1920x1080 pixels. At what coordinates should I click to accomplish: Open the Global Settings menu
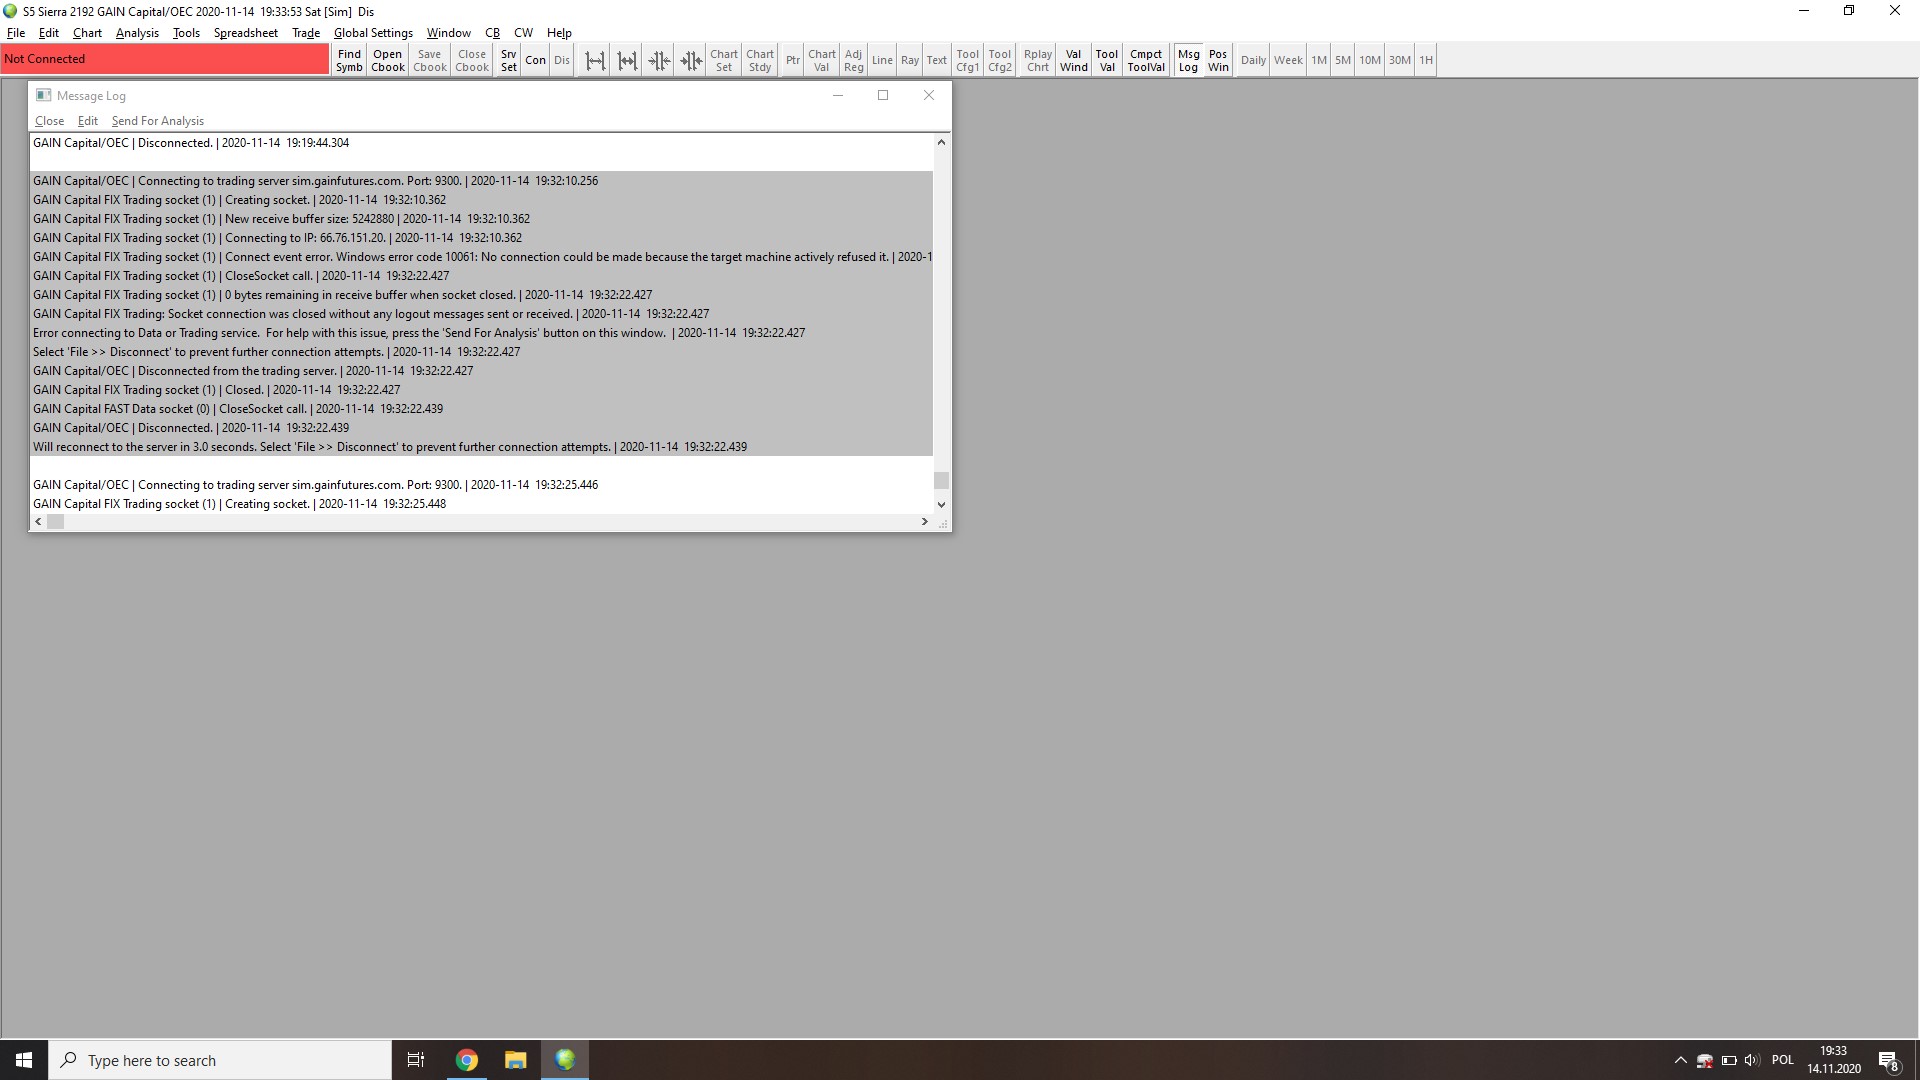click(373, 33)
